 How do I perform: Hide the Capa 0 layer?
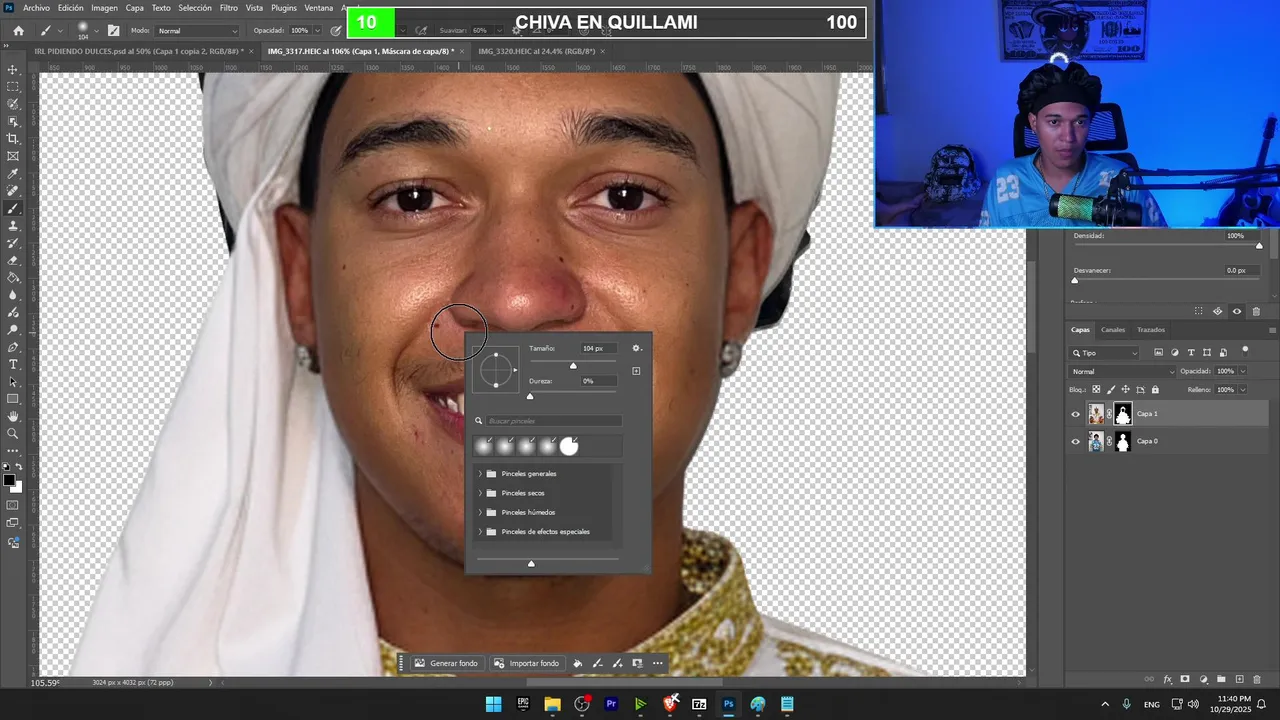tap(1076, 441)
